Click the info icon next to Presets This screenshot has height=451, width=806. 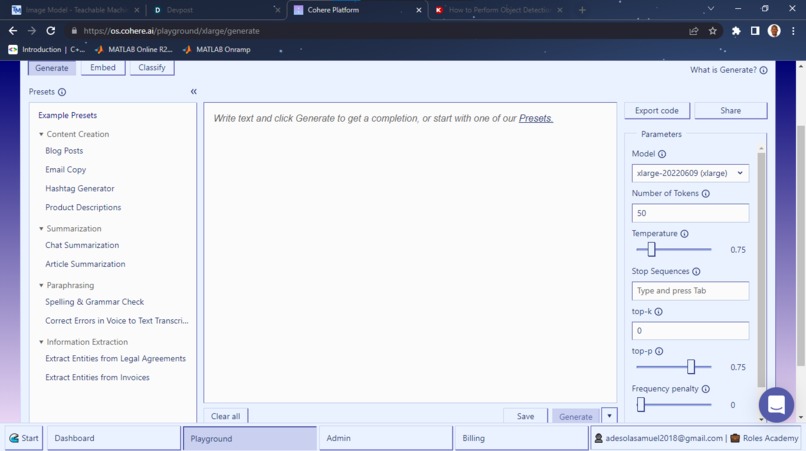(62, 92)
